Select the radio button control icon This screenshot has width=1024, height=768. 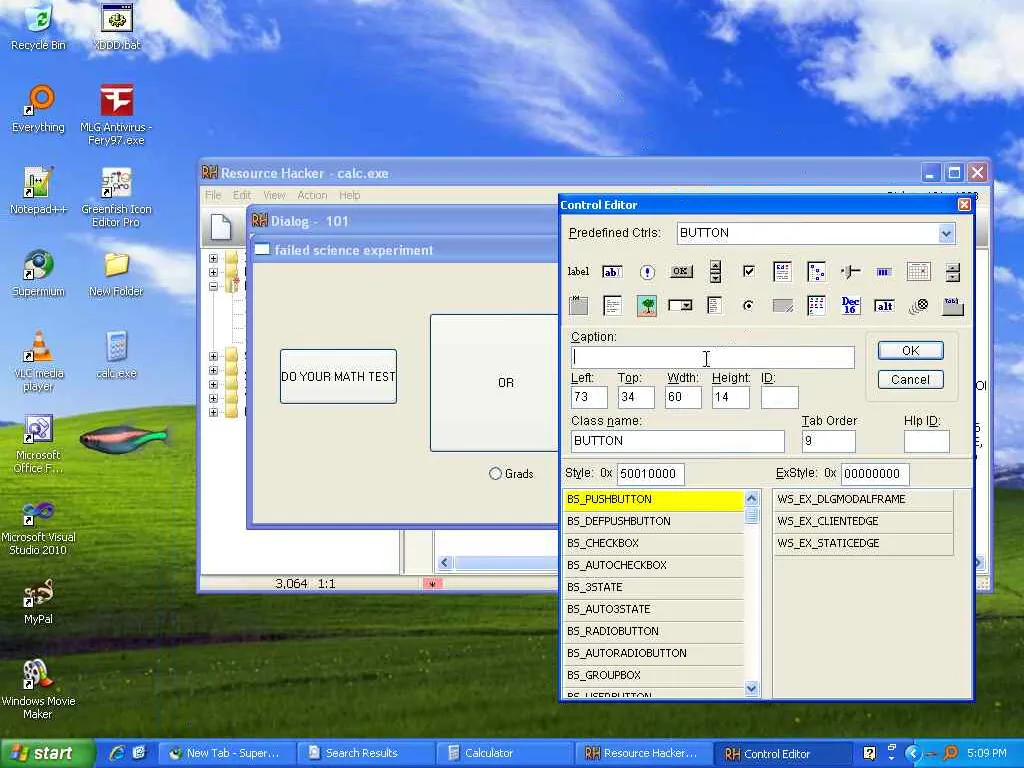tap(748, 306)
